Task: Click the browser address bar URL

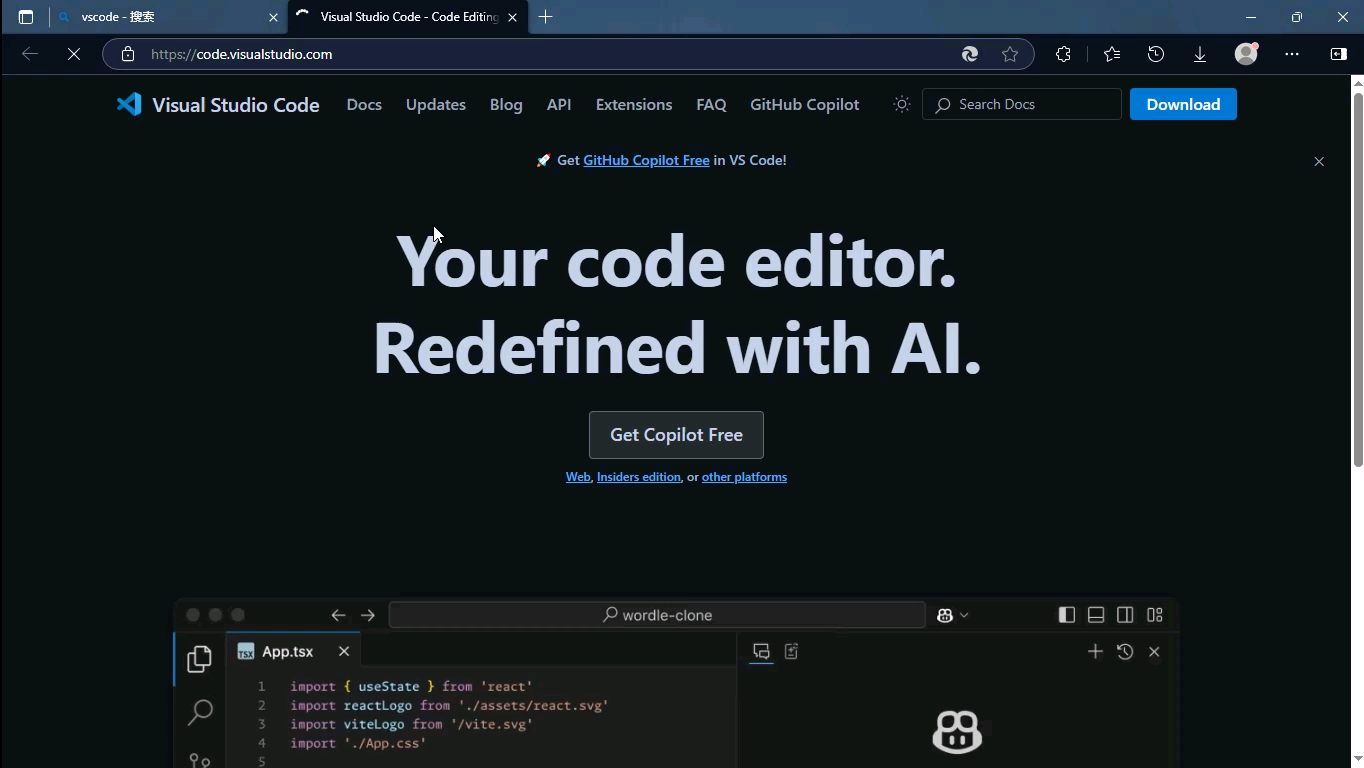Action: click(242, 54)
